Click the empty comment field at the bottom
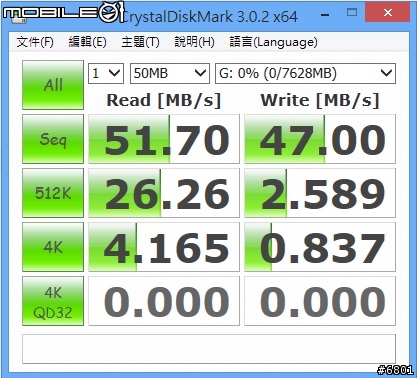The height and width of the screenshot is (378, 417). click(209, 349)
